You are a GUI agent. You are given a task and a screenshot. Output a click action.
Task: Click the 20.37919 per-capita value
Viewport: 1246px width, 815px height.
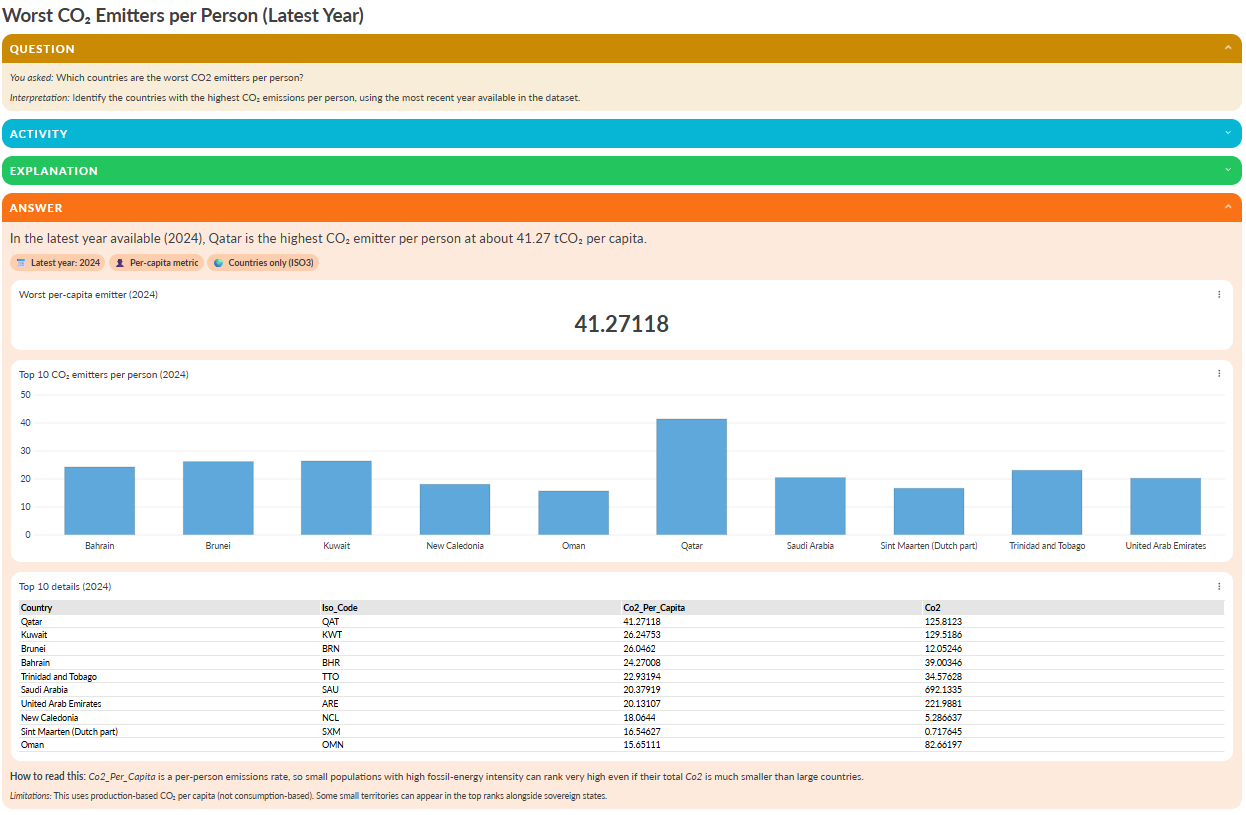(x=642, y=690)
